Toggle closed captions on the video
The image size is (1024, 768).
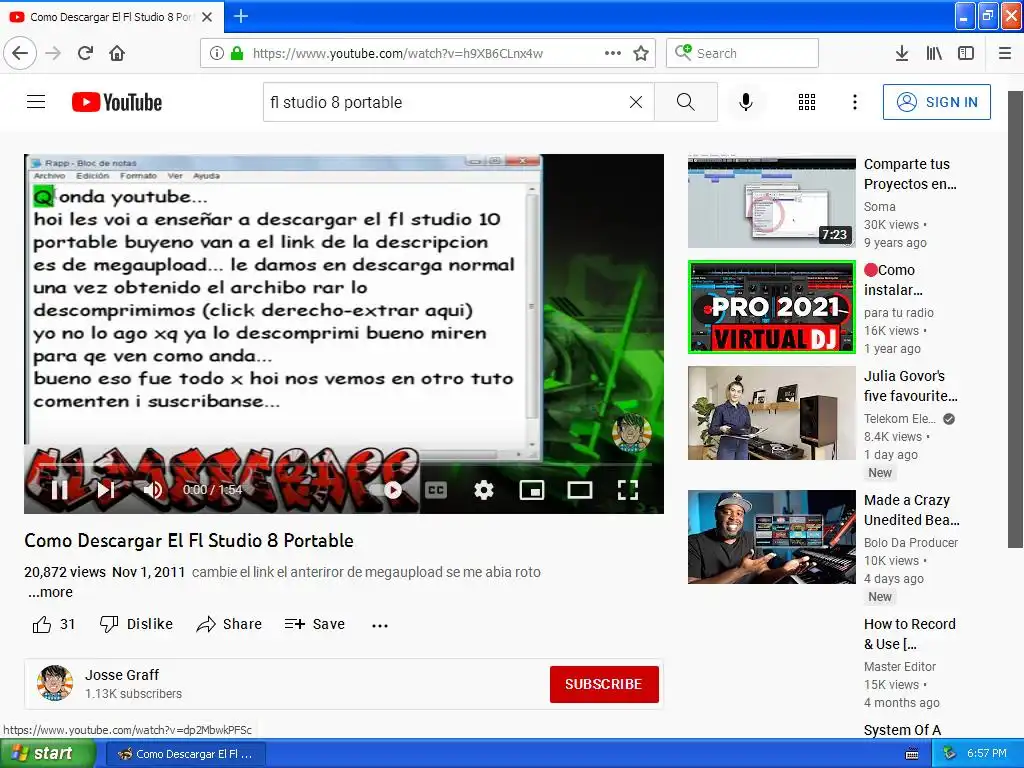(x=436, y=490)
